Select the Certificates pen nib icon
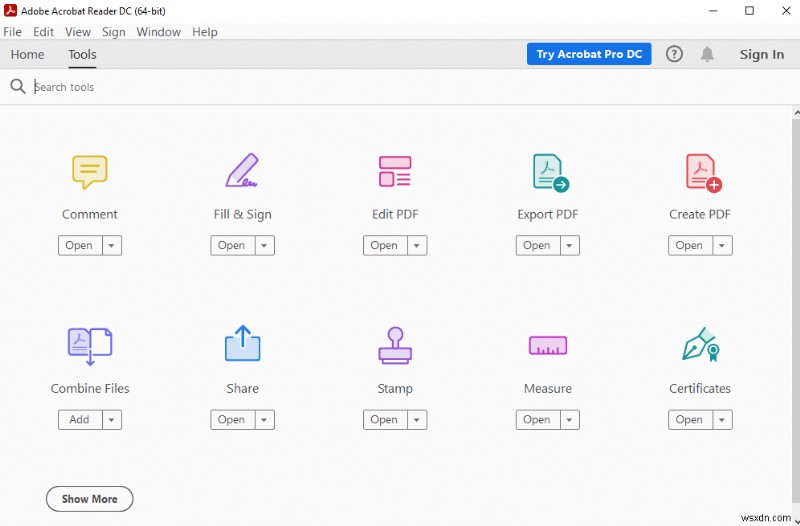 point(701,344)
